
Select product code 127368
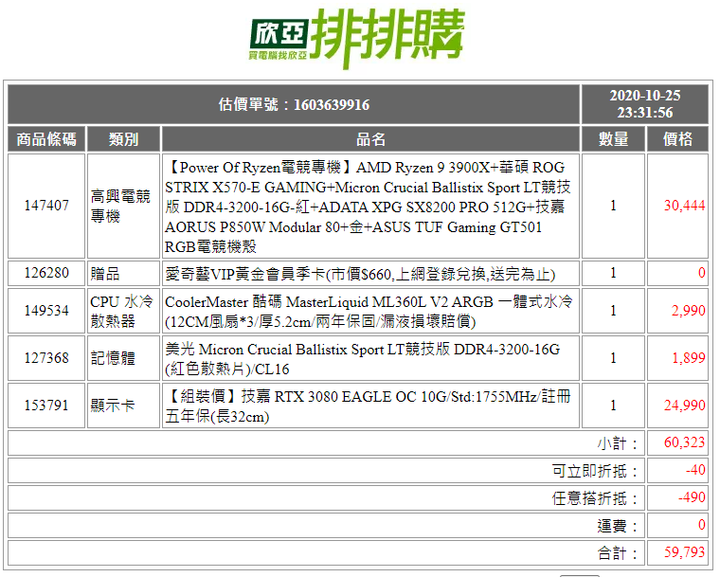pos(46,358)
